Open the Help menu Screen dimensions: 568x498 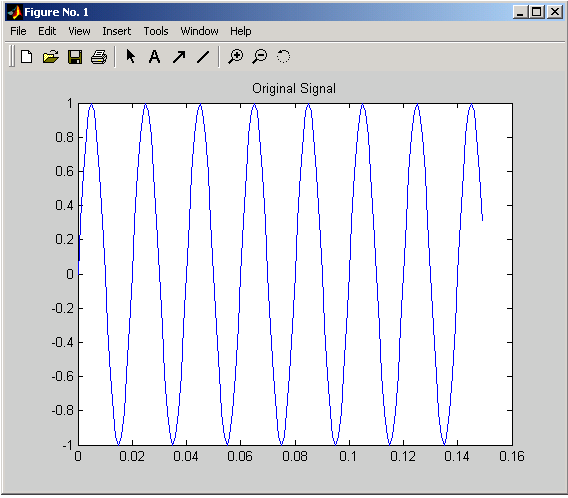241,31
